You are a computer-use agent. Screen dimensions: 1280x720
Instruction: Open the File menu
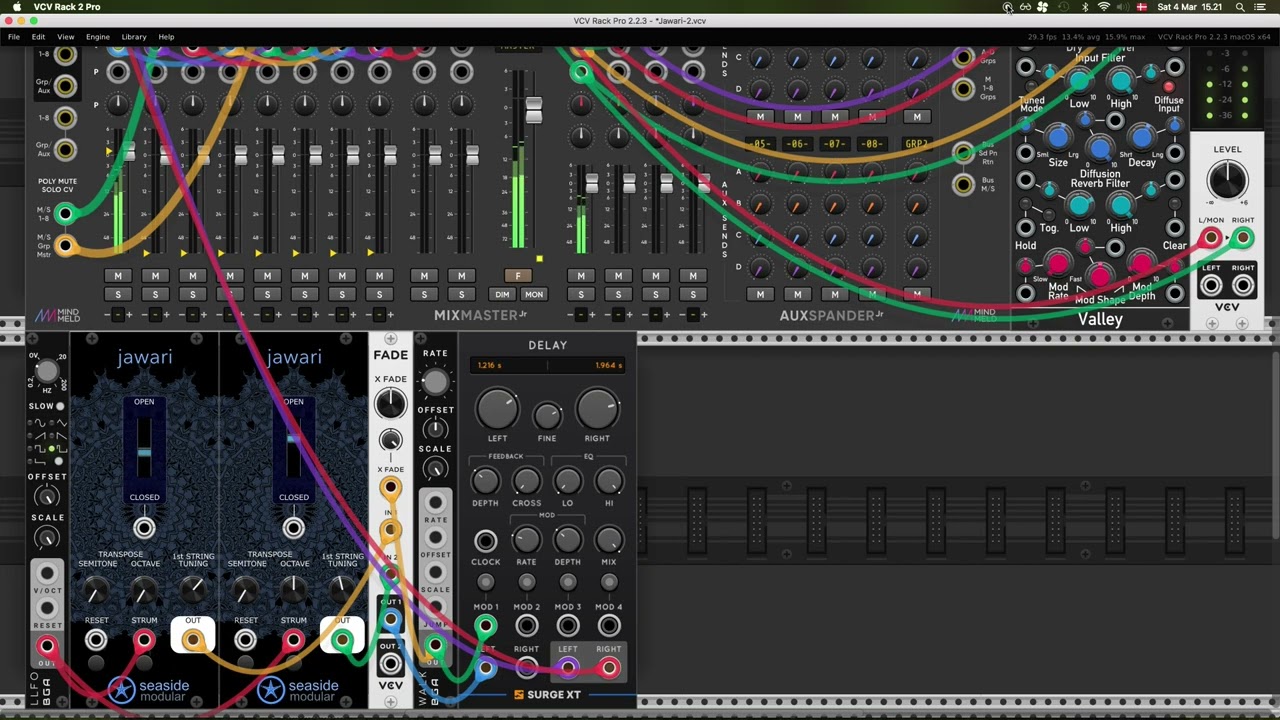tap(14, 37)
